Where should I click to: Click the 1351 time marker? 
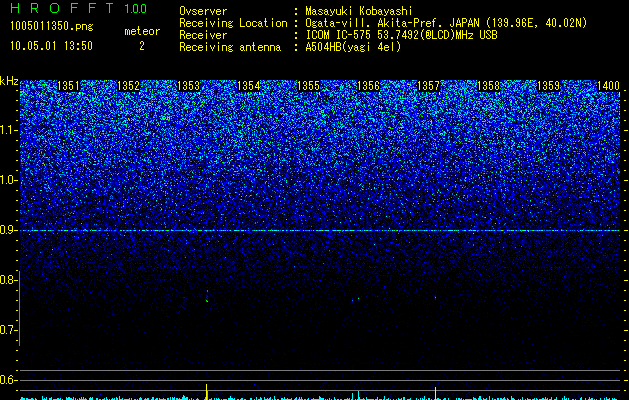coord(68,86)
